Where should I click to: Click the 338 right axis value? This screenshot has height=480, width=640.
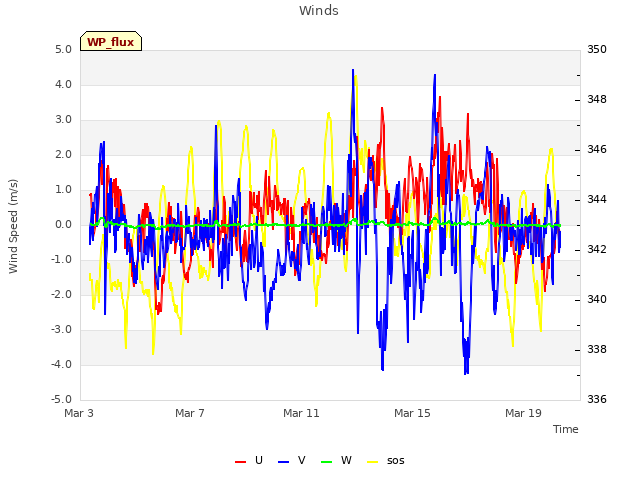click(597, 350)
